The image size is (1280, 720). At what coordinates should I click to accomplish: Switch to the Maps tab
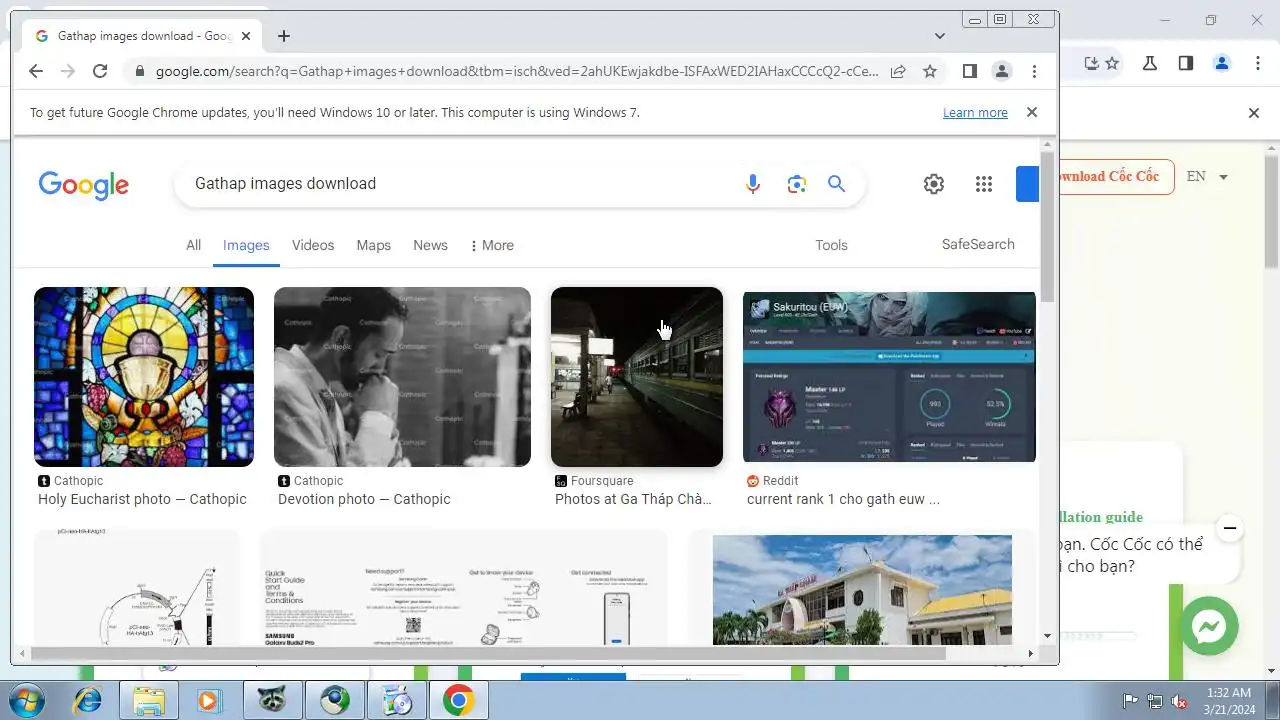coord(374,245)
